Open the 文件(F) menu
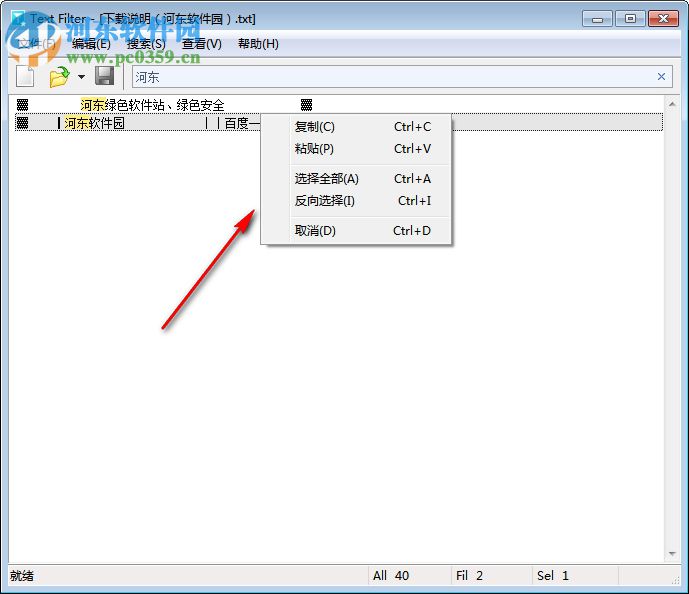The width and height of the screenshot is (689, 594). coord(36,44)
